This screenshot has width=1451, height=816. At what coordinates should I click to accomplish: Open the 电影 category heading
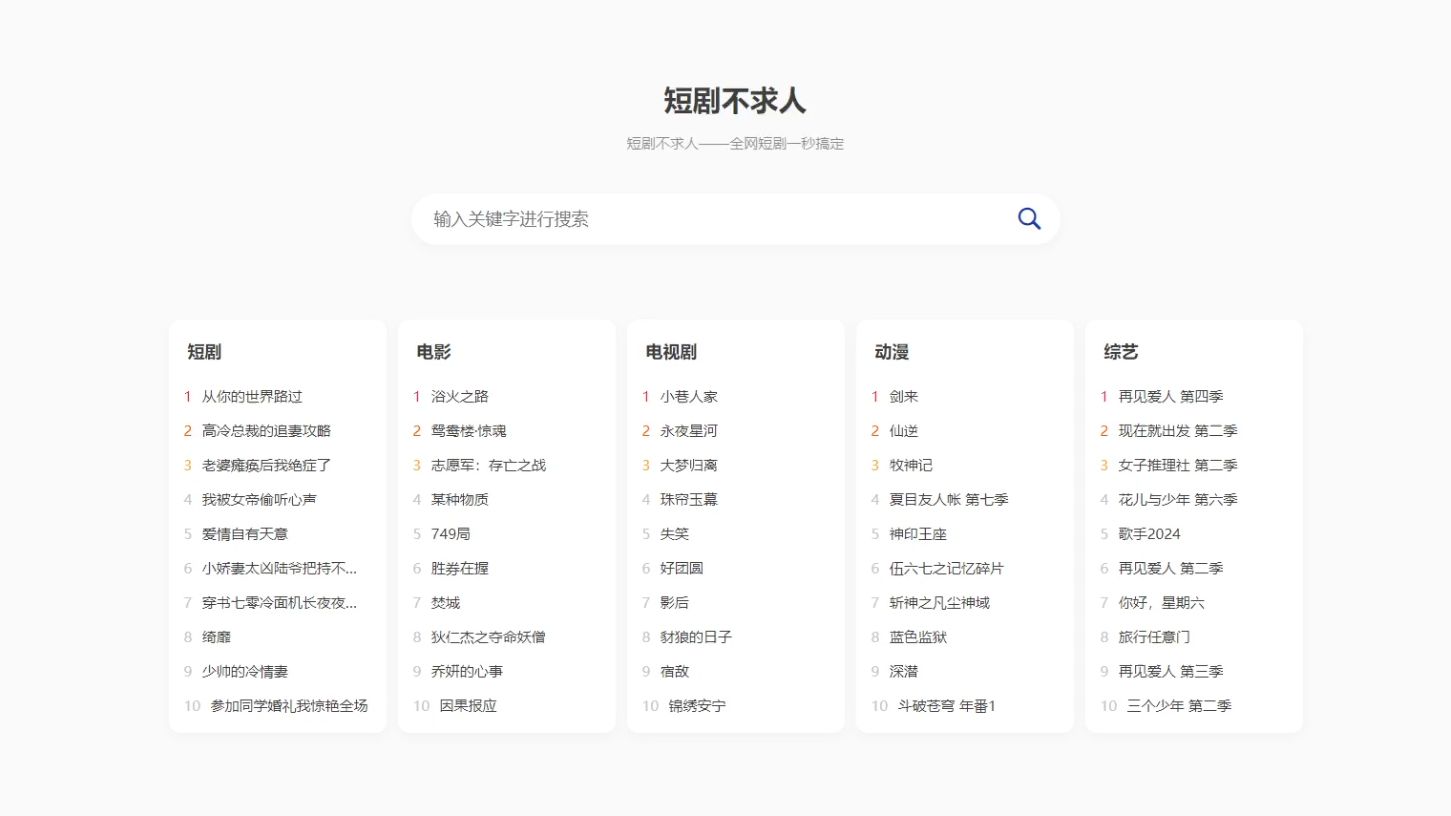(434, 352)
